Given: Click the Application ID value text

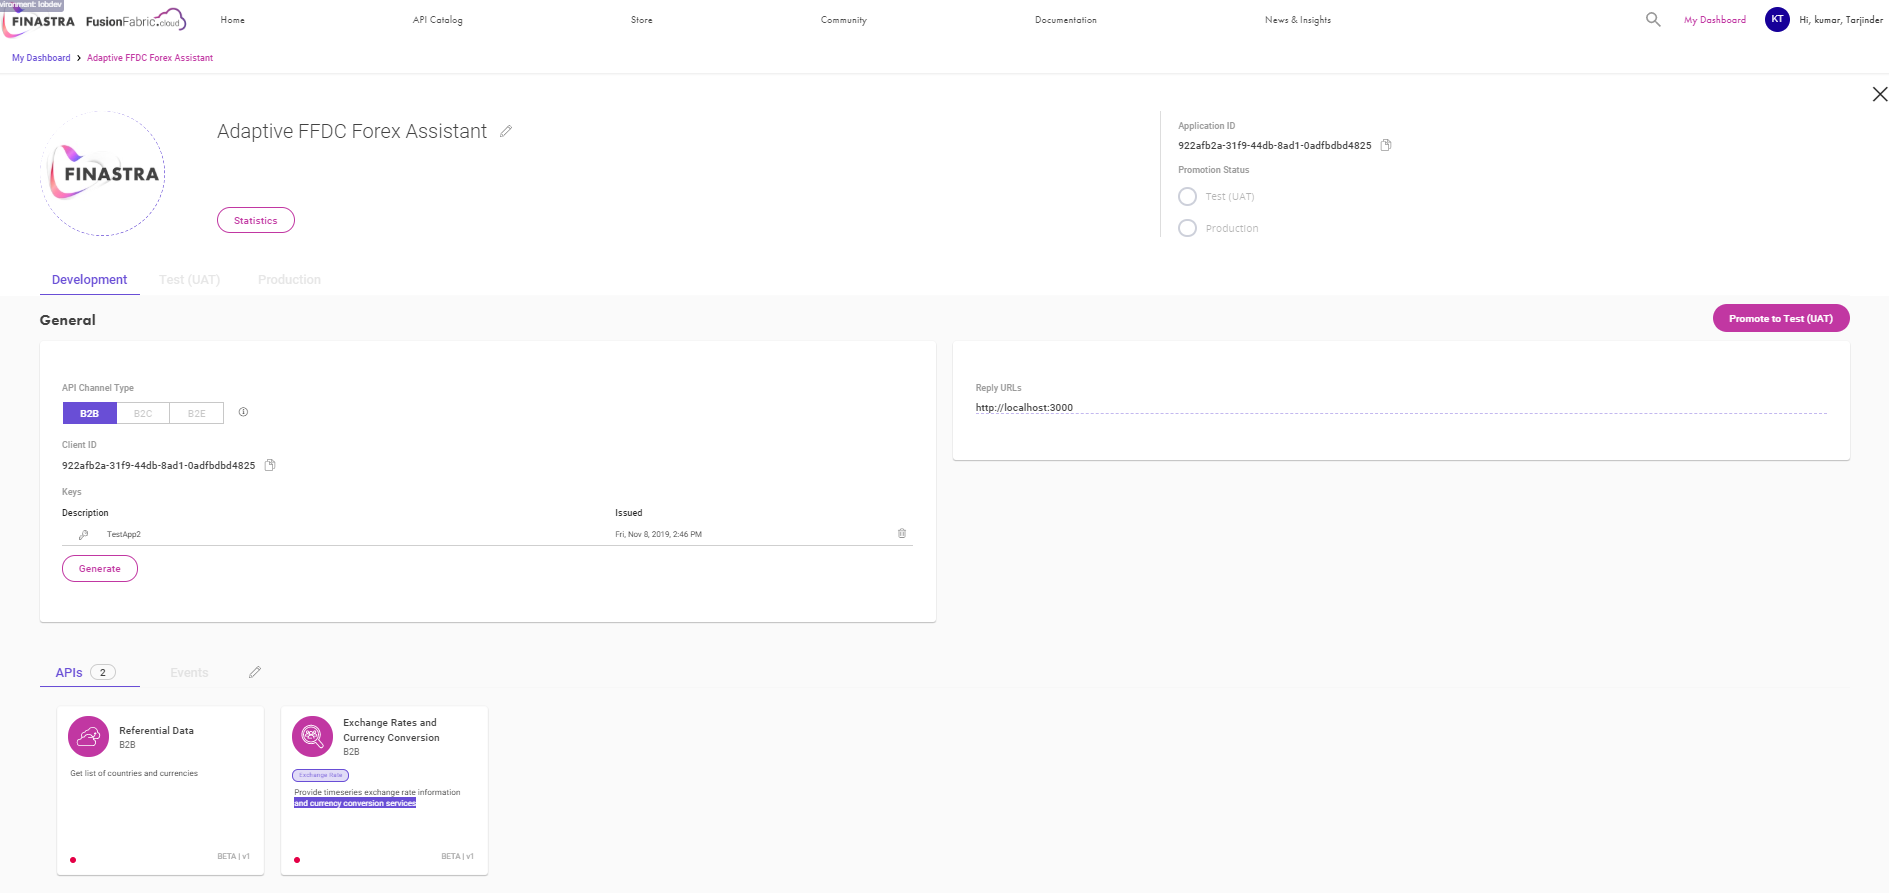Looking at the screenshot, I should click(1275, 145).
